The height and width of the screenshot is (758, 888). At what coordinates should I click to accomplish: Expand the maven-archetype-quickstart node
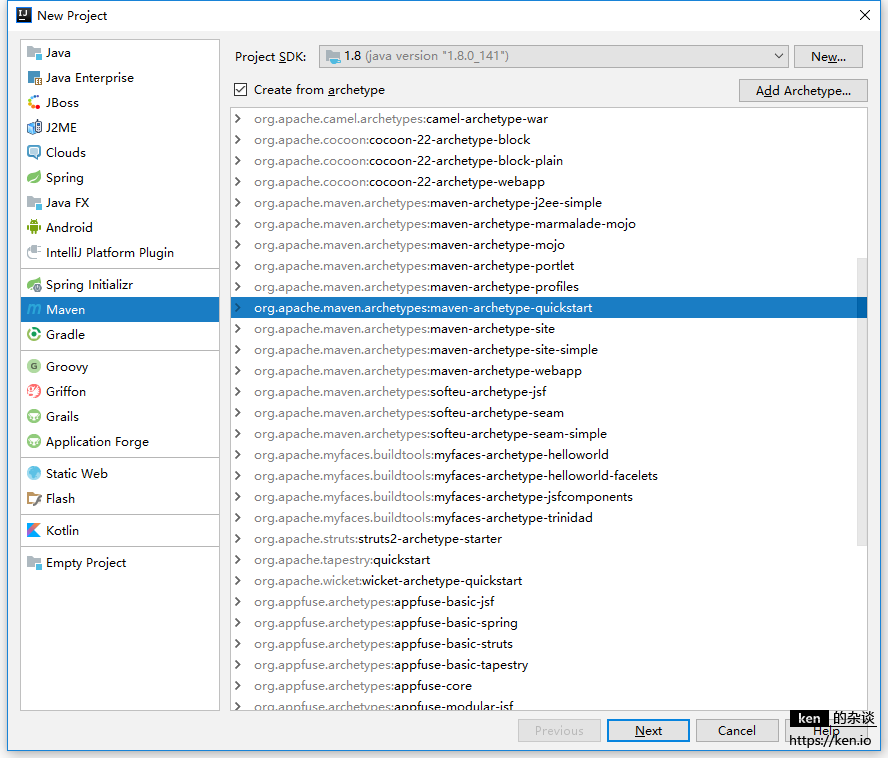(238, 308)
